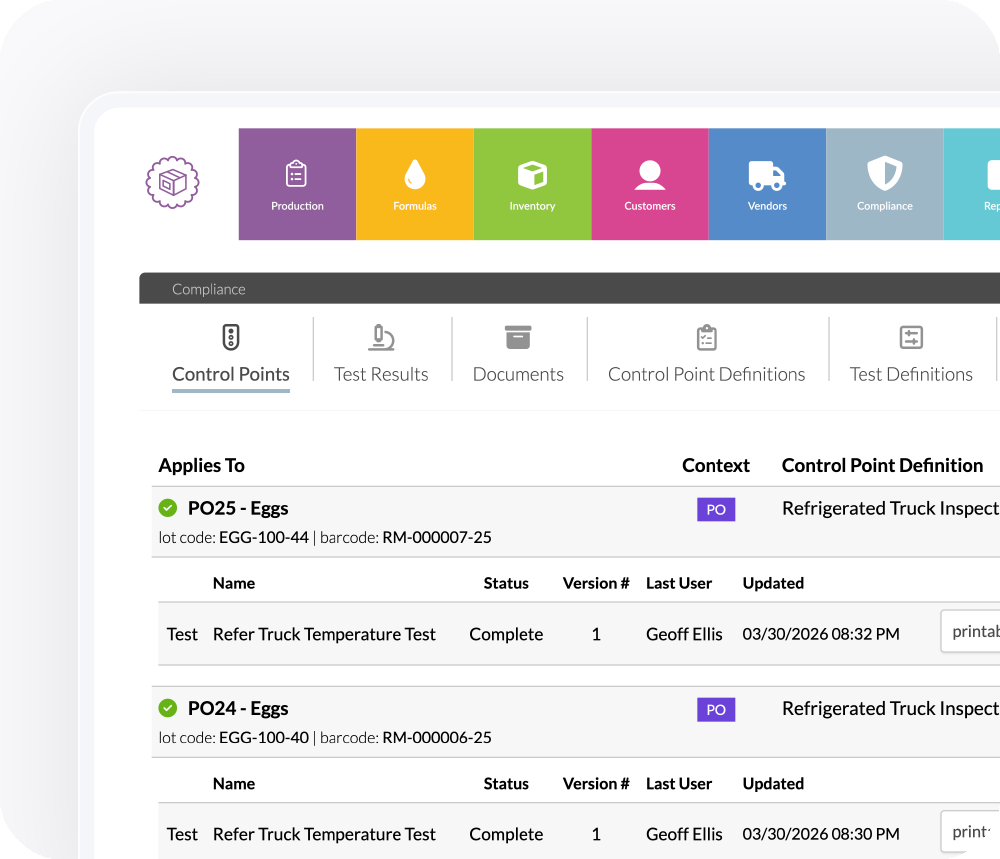Click the app logo box icon

pyautogui.click(x=172, y=183)
